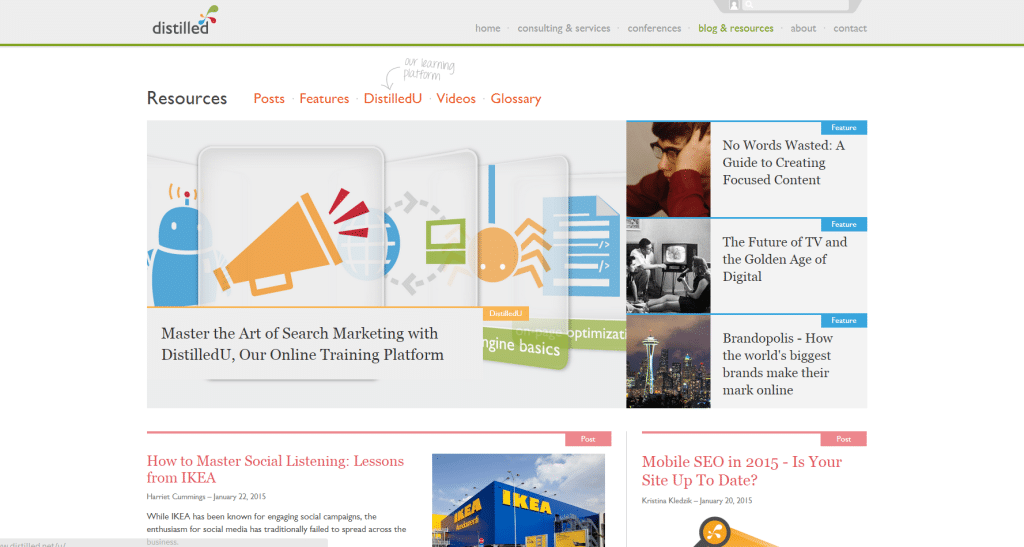Open Master the Art of Search Marketing headline
This screenshot has height=547, width=1024.
click(302, 344)
